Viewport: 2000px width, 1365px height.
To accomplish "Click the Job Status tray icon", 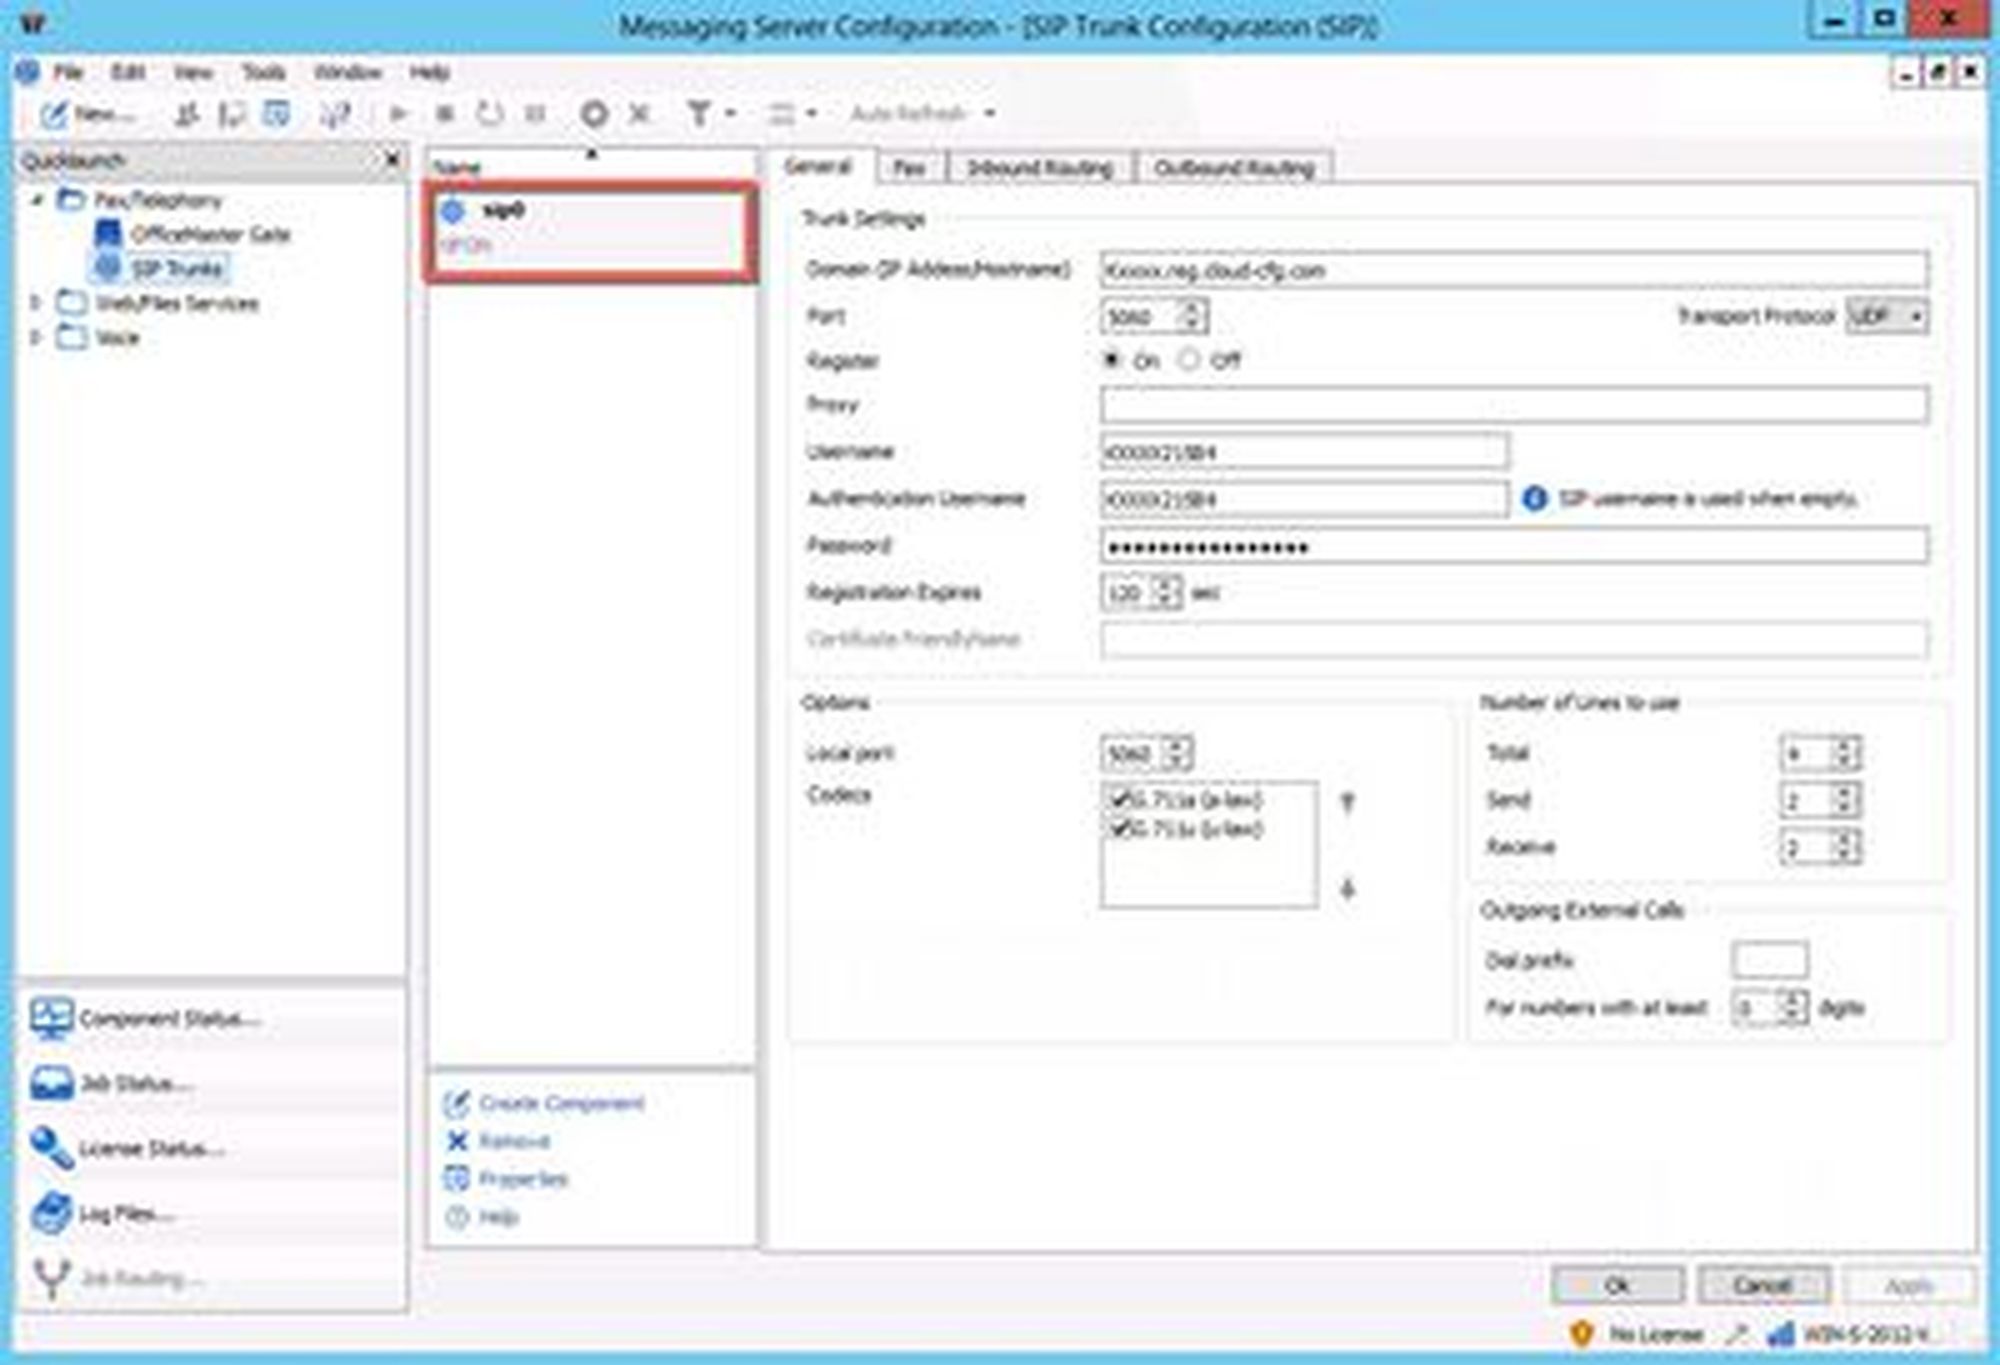I will [x=50, y=1083].
